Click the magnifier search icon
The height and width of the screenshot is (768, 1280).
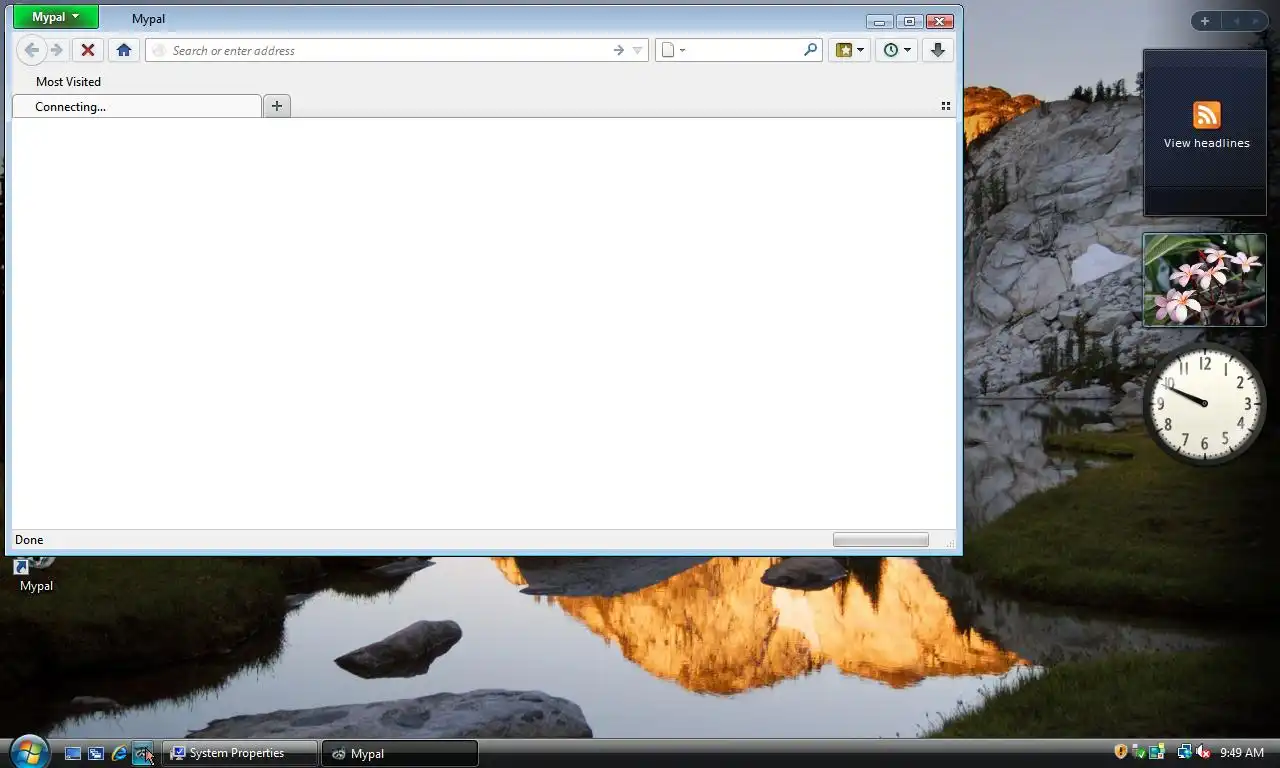pyautogui.click(x=810, y=50)
